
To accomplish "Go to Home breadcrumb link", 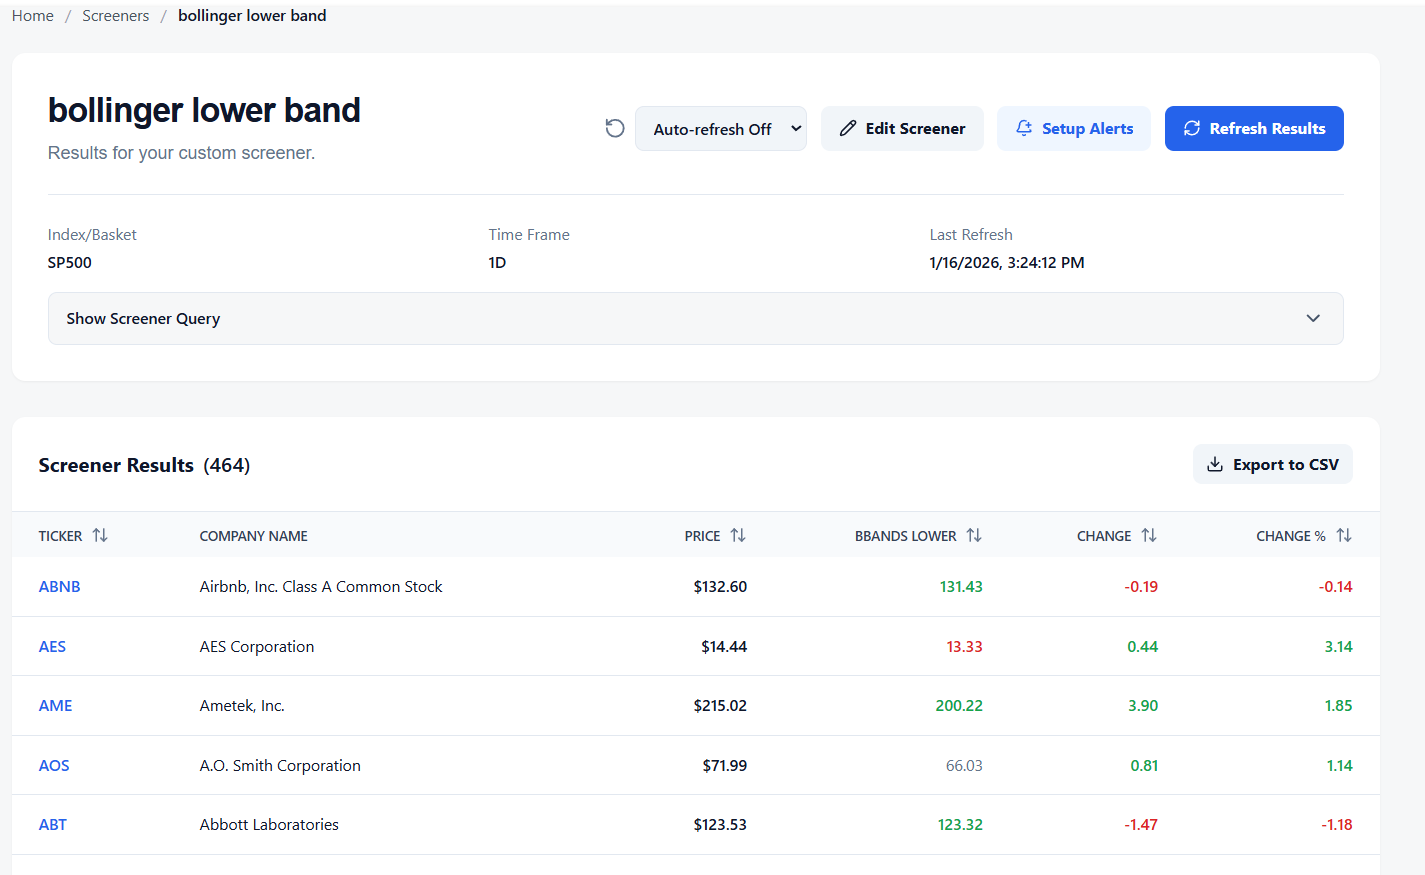I will pos(33,16).
